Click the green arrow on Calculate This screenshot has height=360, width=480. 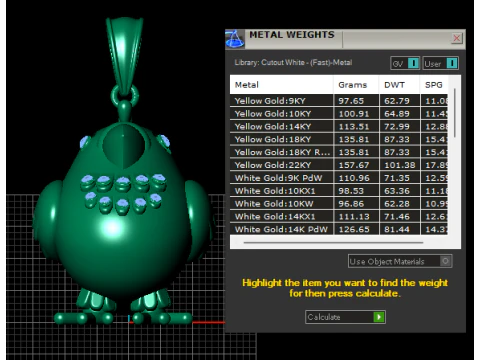379,317
